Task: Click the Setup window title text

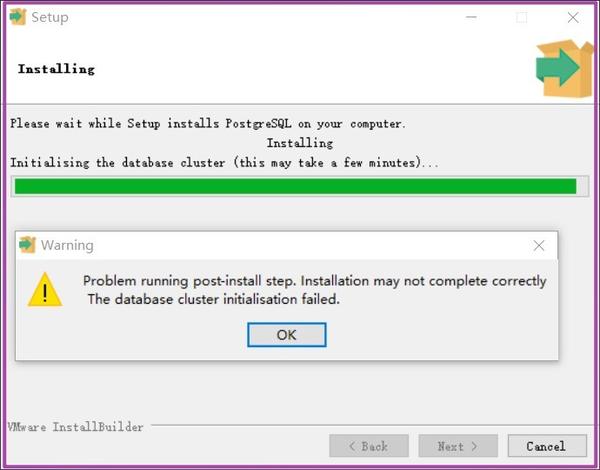Action: coord(50,17)
